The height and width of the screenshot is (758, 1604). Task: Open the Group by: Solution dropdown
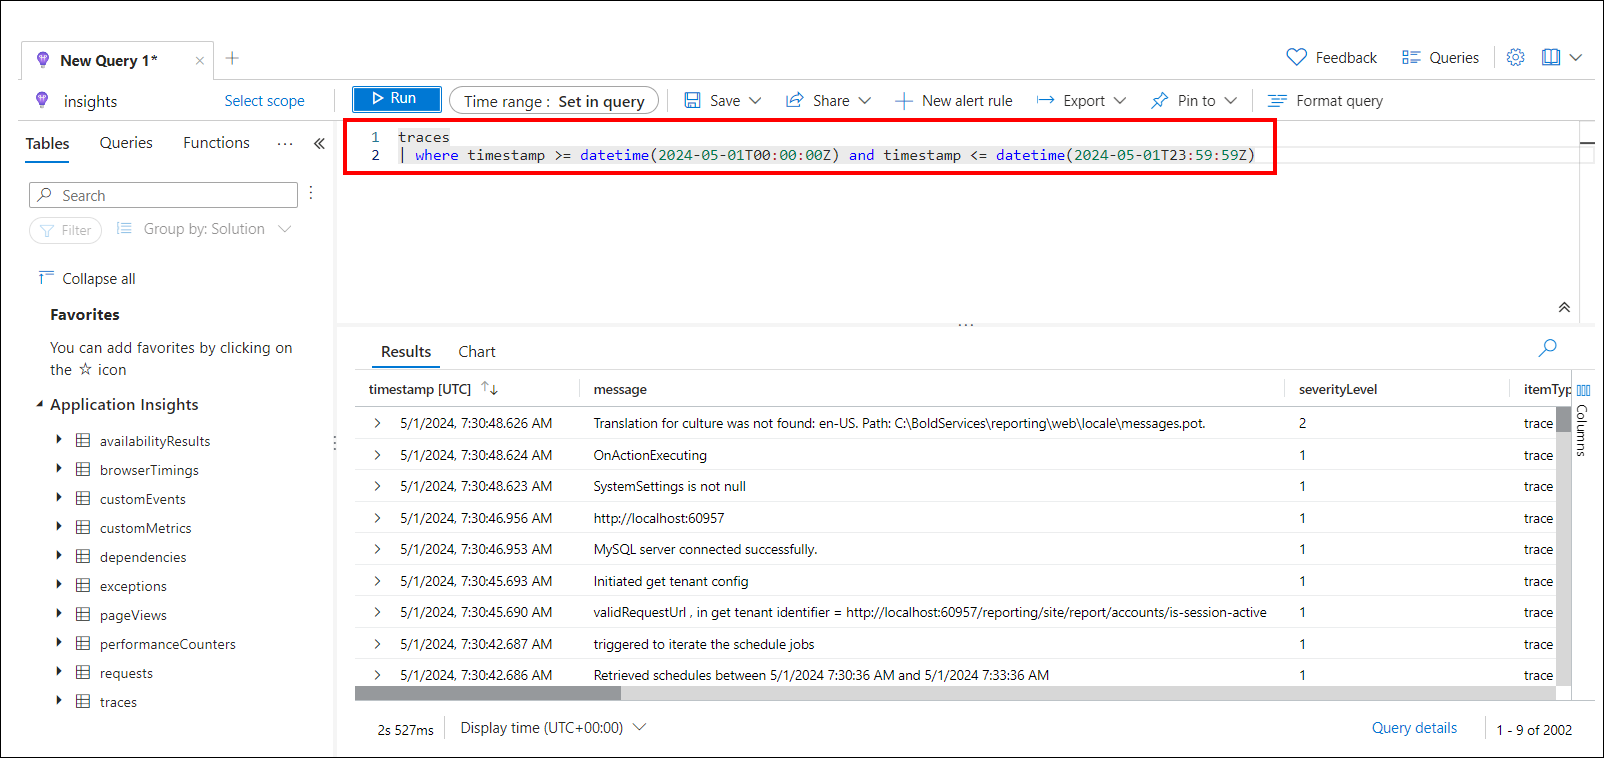(x=203, y=229)
